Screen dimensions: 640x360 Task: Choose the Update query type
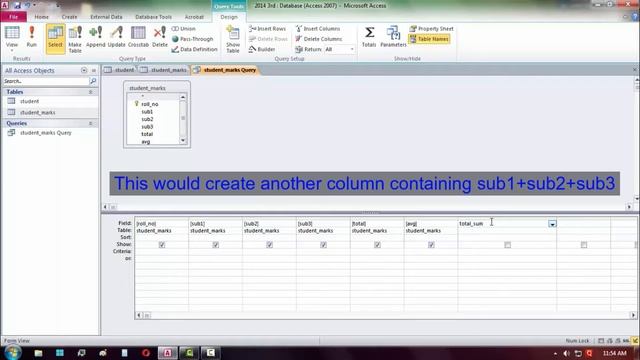116,37
